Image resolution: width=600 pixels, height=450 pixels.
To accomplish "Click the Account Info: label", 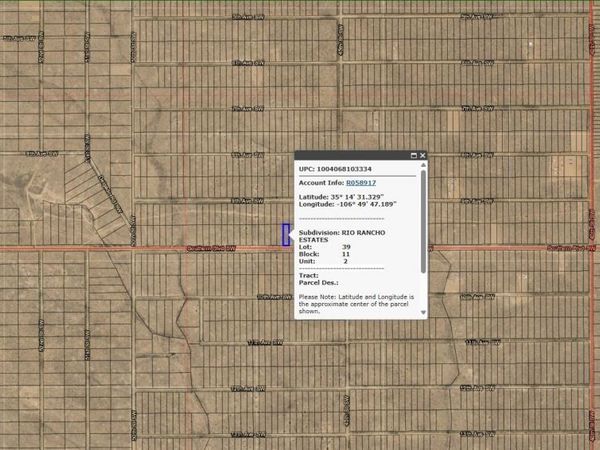I will click(x=321, y=183).
